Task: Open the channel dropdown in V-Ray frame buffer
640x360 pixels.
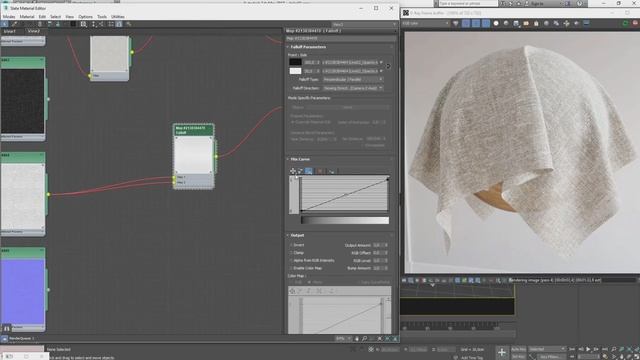Action: pyautogui.click(x=426, y=24)
